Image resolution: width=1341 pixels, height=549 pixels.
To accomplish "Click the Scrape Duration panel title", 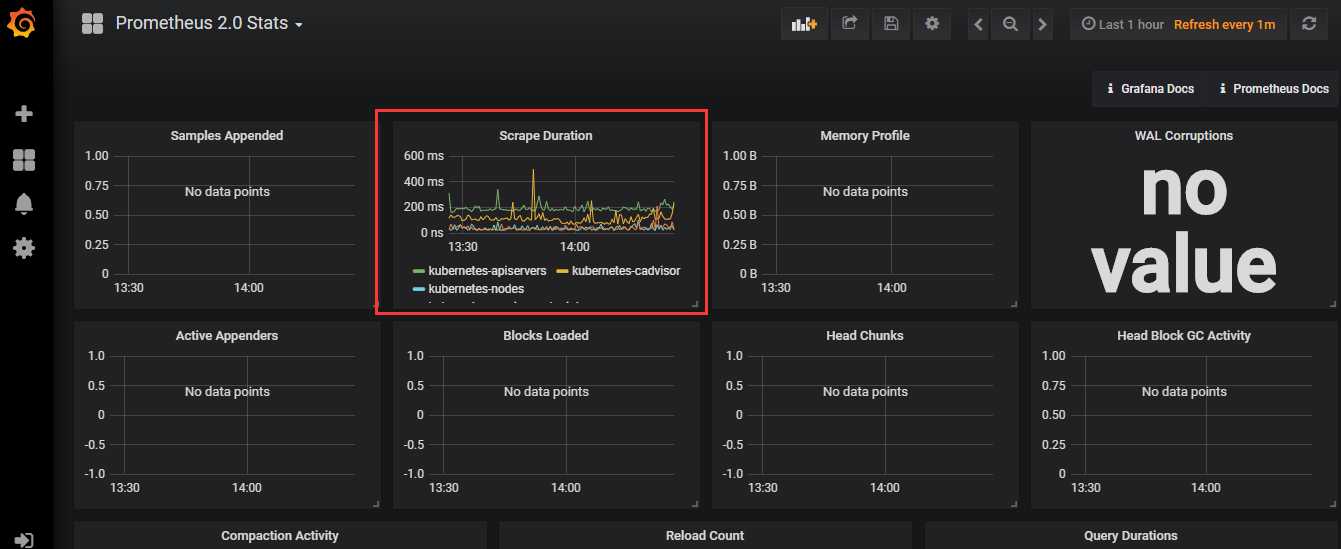I will pos(546,135).
